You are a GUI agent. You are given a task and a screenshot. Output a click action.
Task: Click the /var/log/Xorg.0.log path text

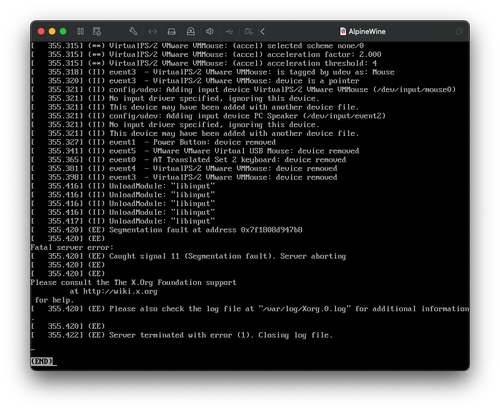[305, 309]
